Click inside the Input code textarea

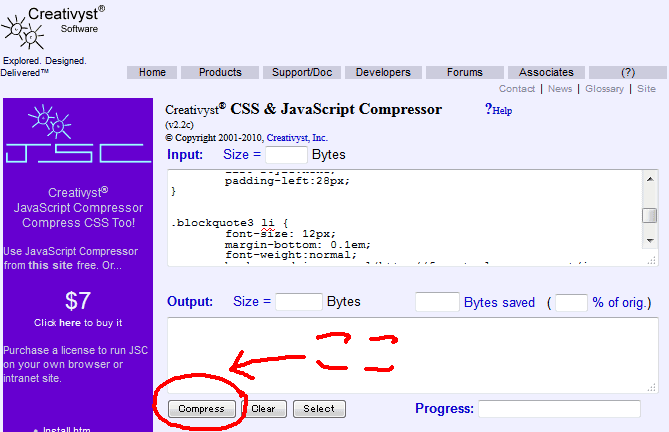(x=404, y=217)
